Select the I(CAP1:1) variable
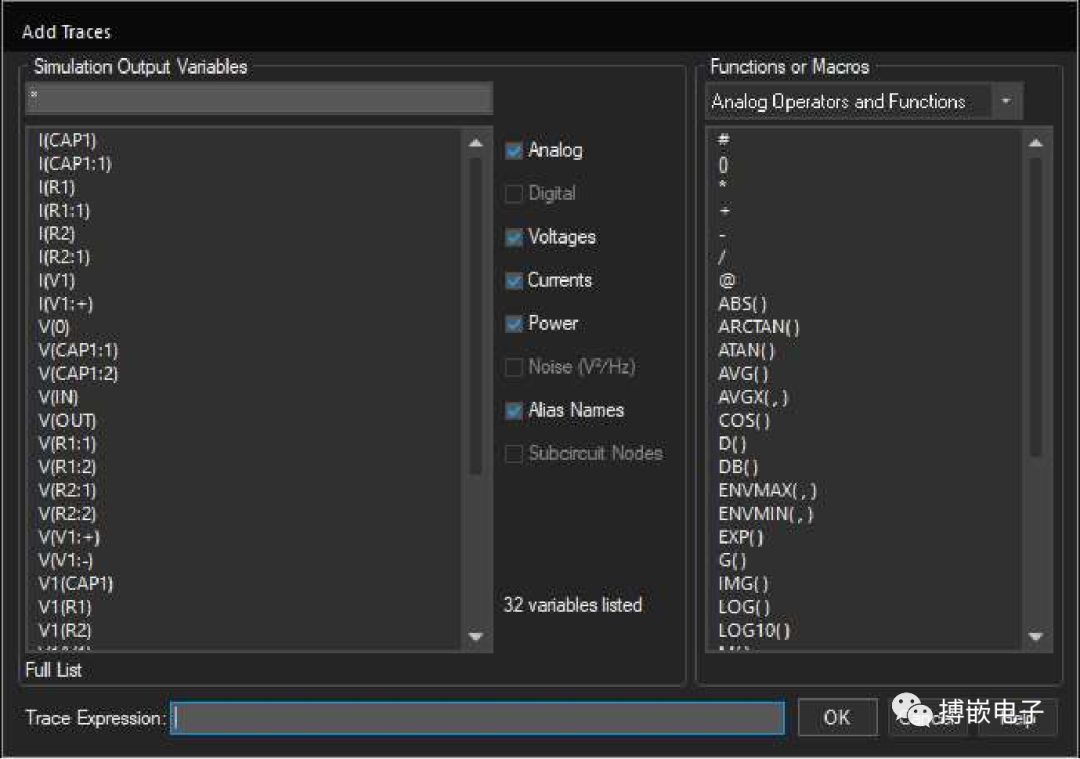The image size is (1080, 759). point(75,164)
